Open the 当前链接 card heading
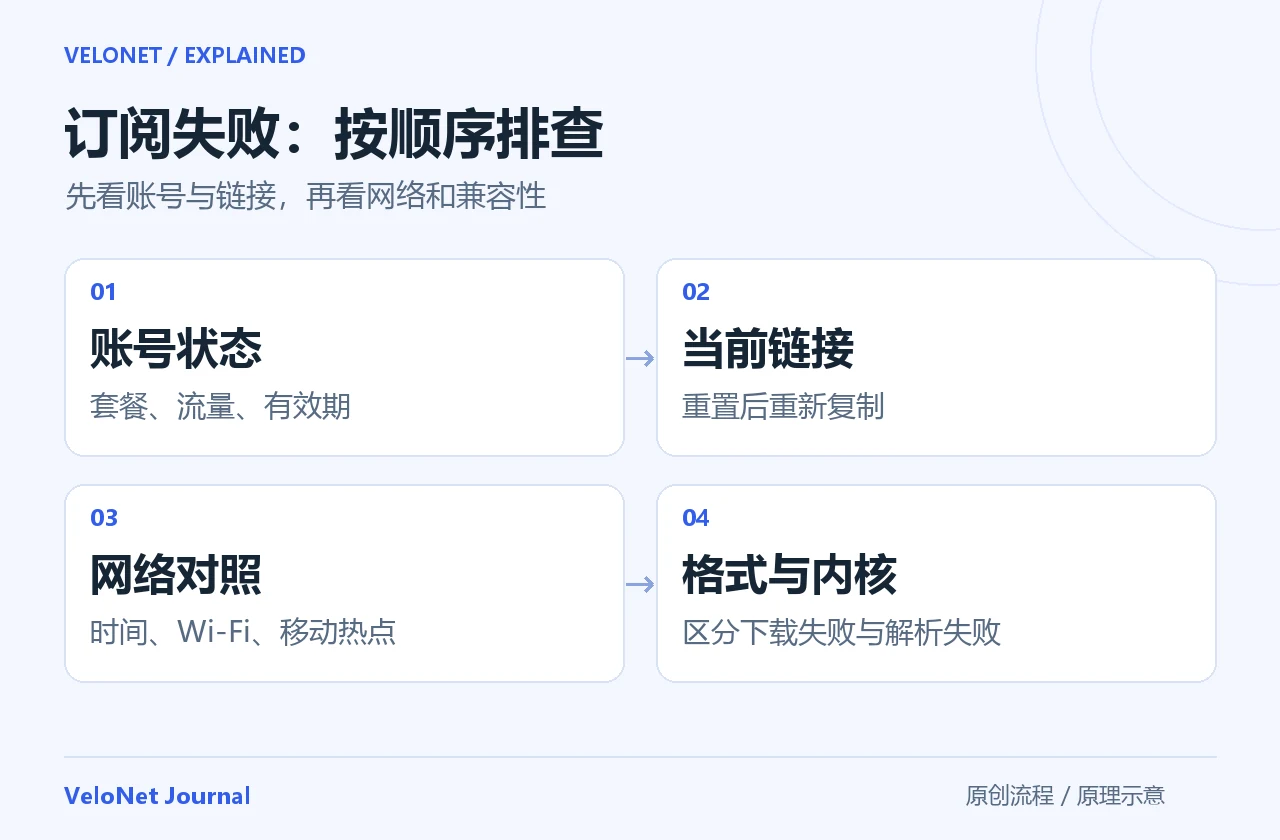 tap(768, 349)
